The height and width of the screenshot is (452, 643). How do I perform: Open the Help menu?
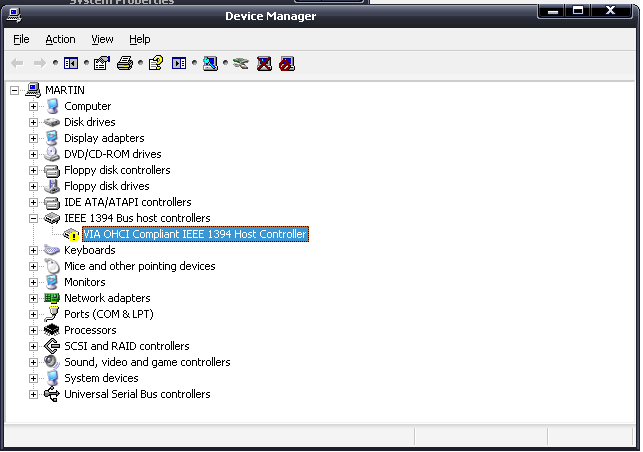click(139, 39)
